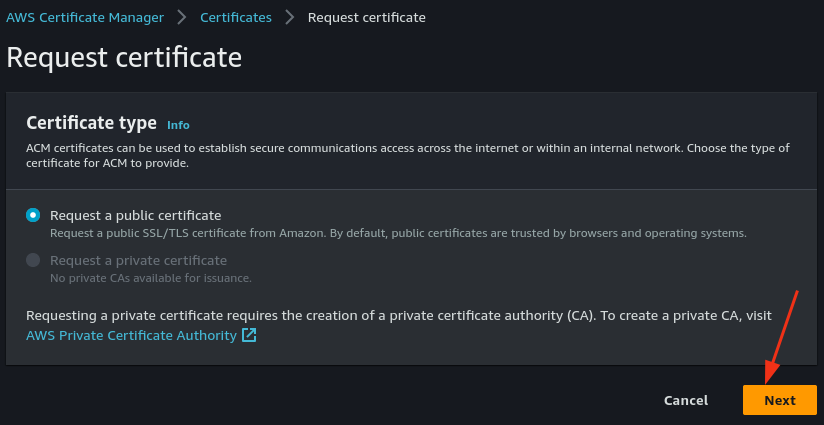Image resolution: width=824 pixels, height=425 pixels.
Task: Select the public certificate radio button
Action: (34, 215)
